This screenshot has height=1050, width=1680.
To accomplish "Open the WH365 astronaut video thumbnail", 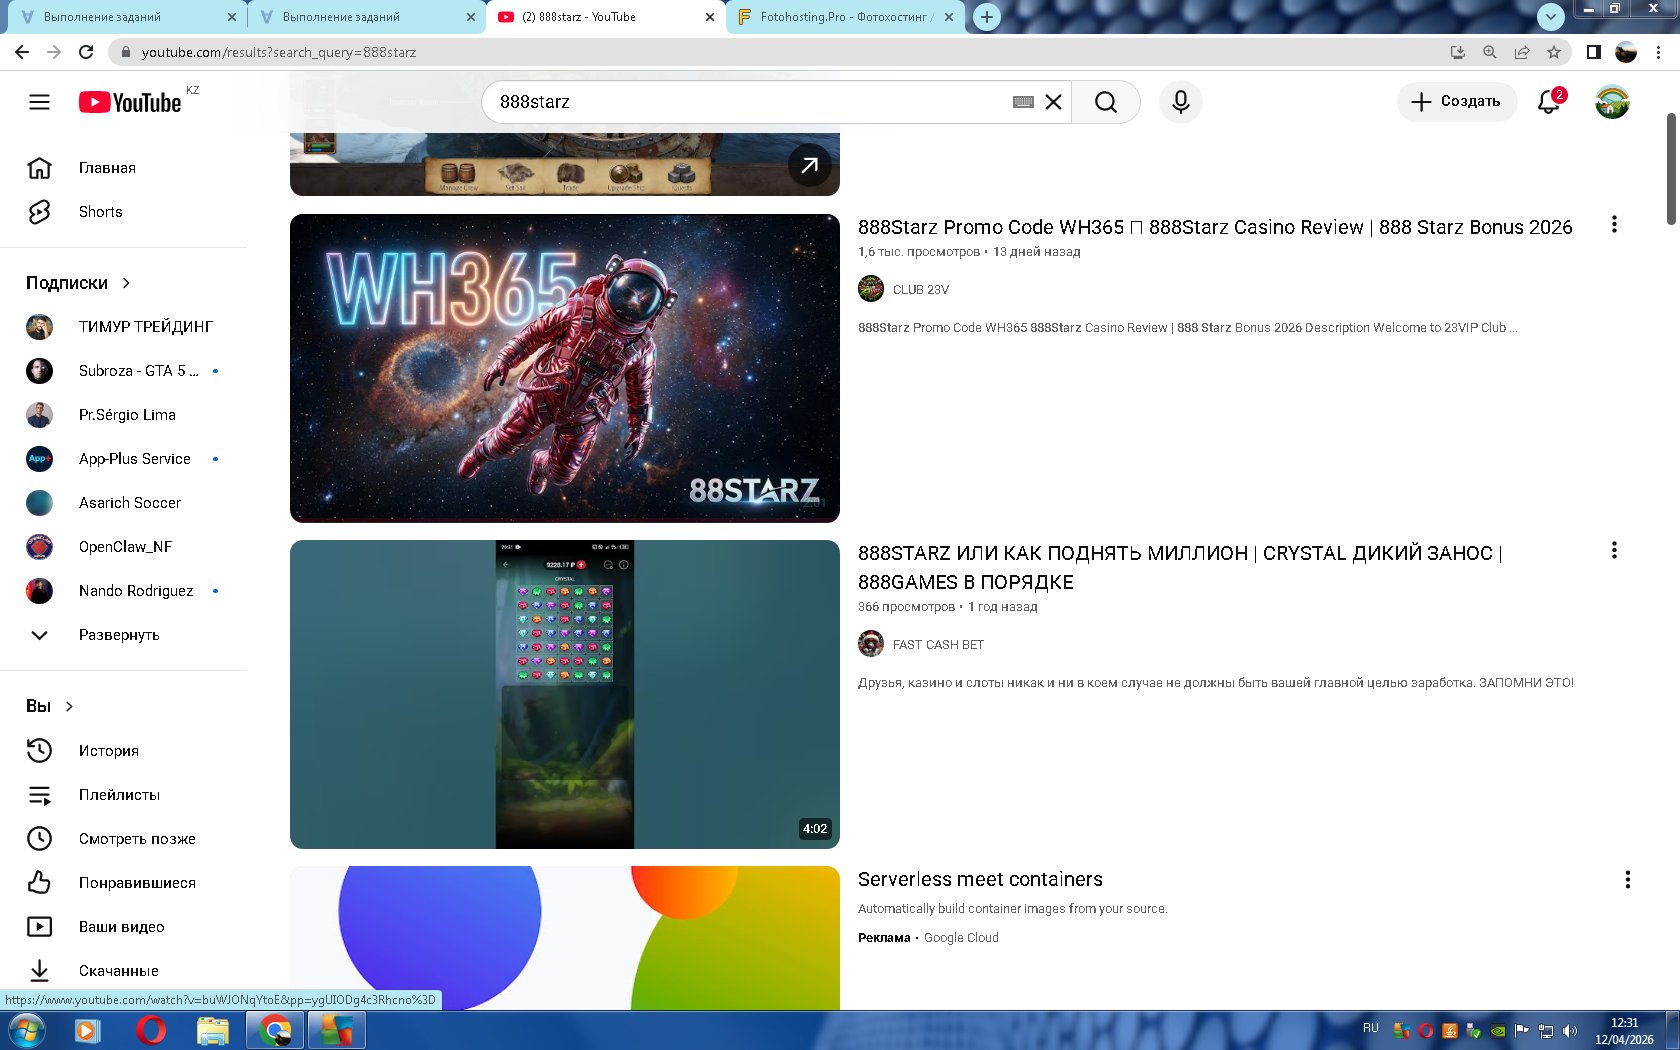I will [x=564, y=368].
